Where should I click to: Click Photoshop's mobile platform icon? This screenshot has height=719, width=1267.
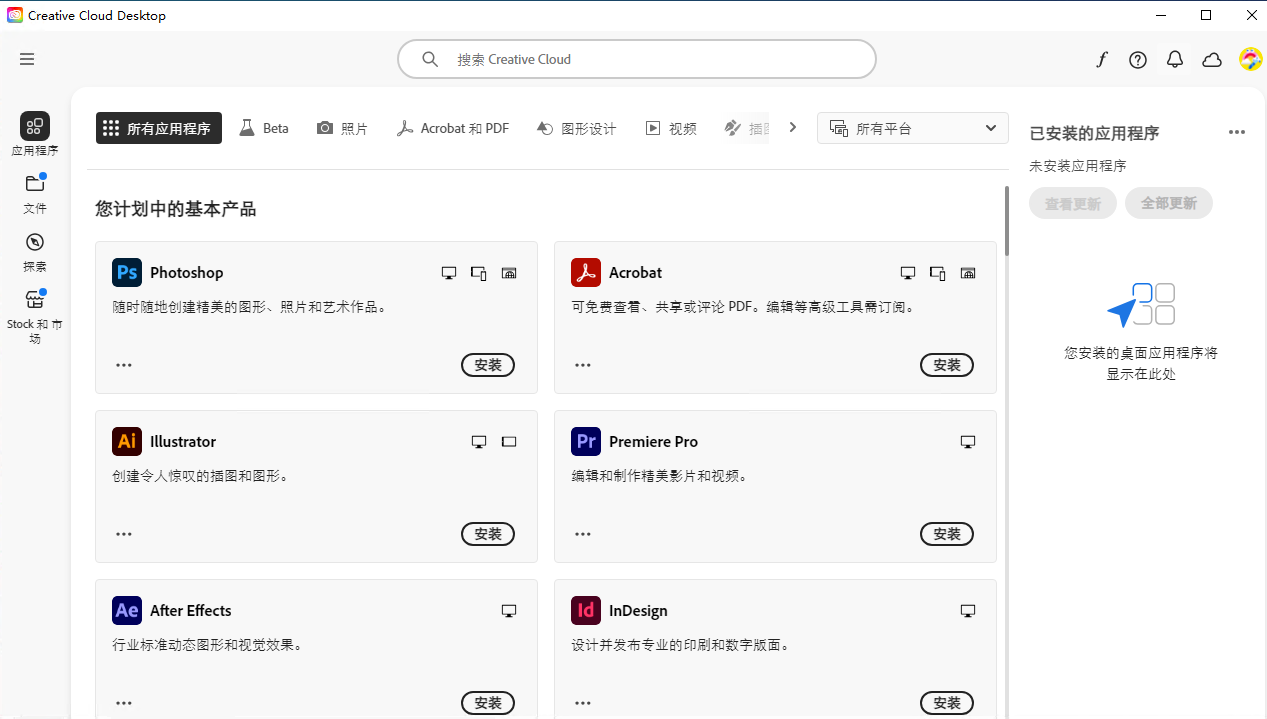tap(479, 273)
